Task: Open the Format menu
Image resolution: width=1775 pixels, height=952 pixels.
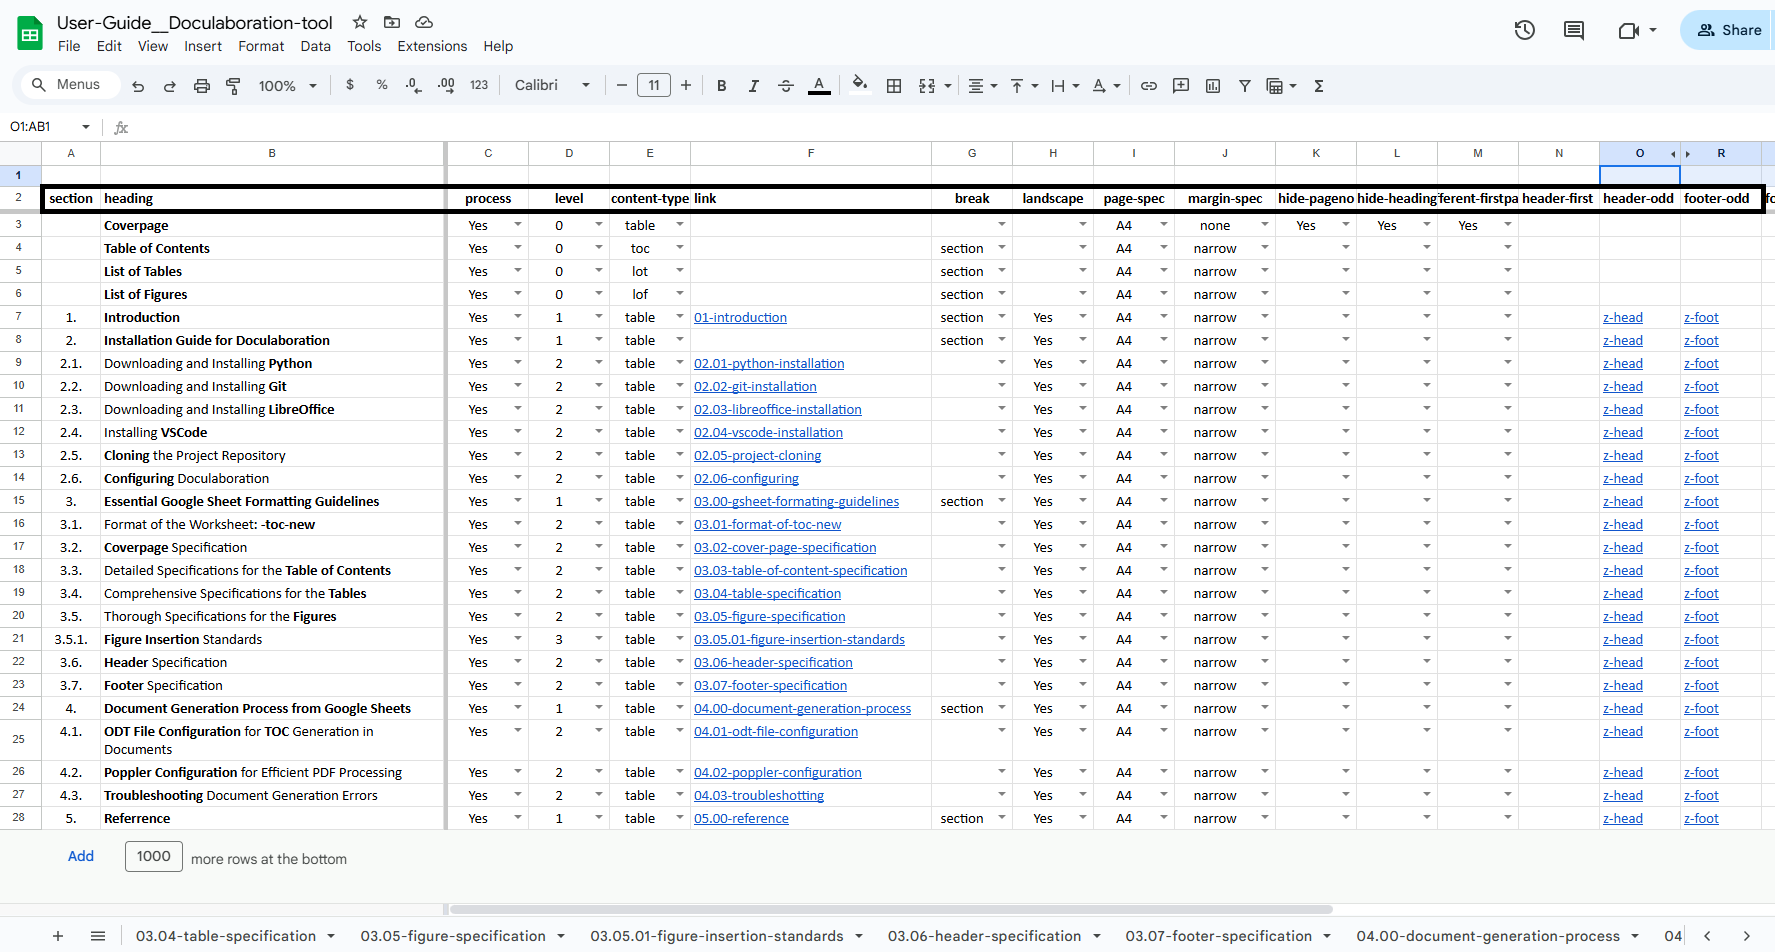Action: click(x=261, y=46)
